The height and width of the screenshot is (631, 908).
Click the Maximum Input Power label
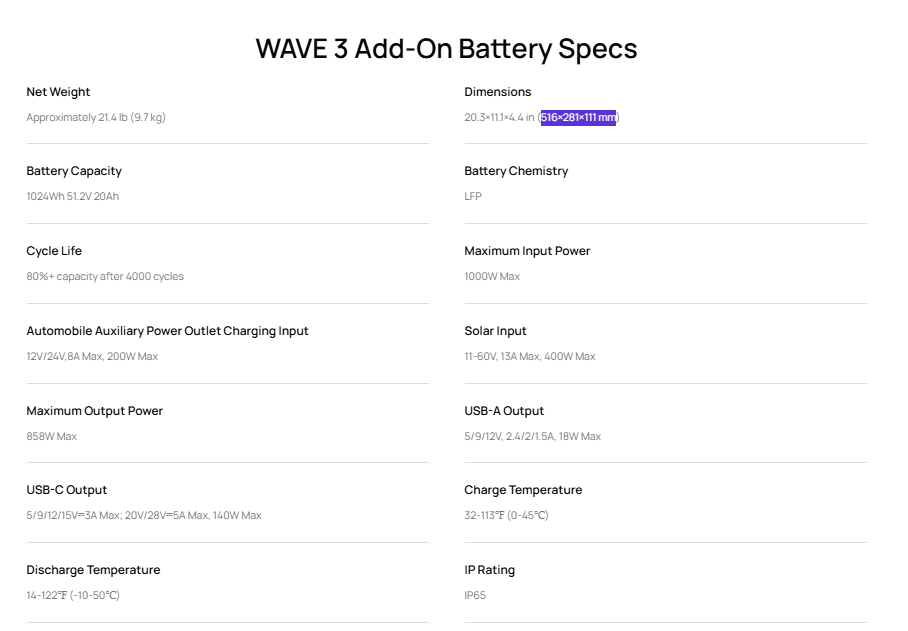tap(527, 251)
